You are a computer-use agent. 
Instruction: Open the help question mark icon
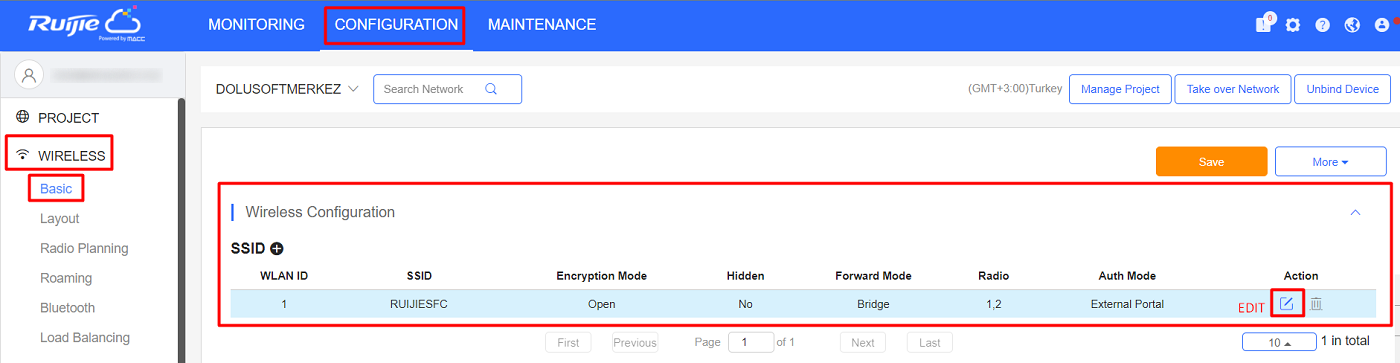1322,25
